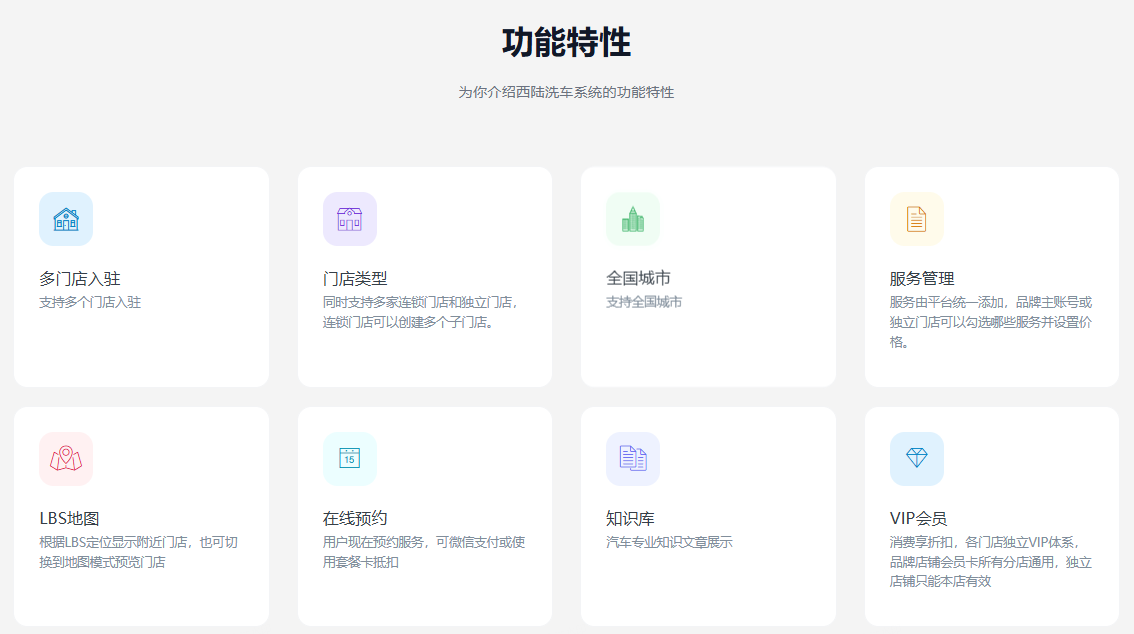Click the documents icon for 知识库
Screen dimensions: 1134x634
point(632,459)
